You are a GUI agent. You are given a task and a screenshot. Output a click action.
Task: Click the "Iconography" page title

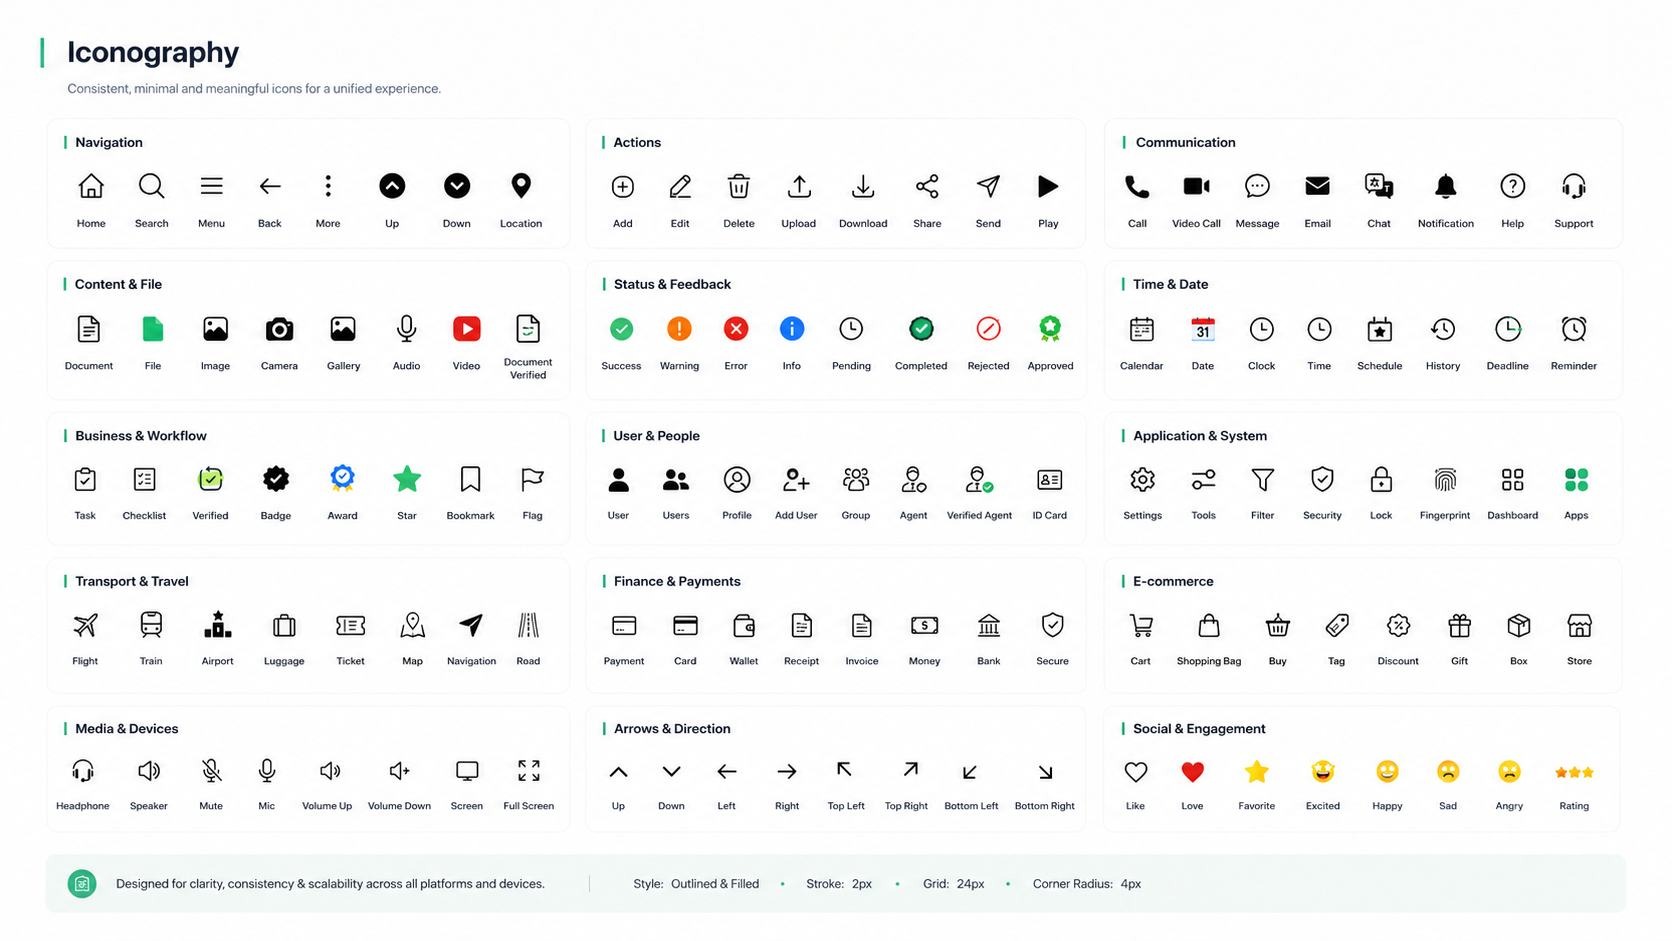click(x=153, y=52)
